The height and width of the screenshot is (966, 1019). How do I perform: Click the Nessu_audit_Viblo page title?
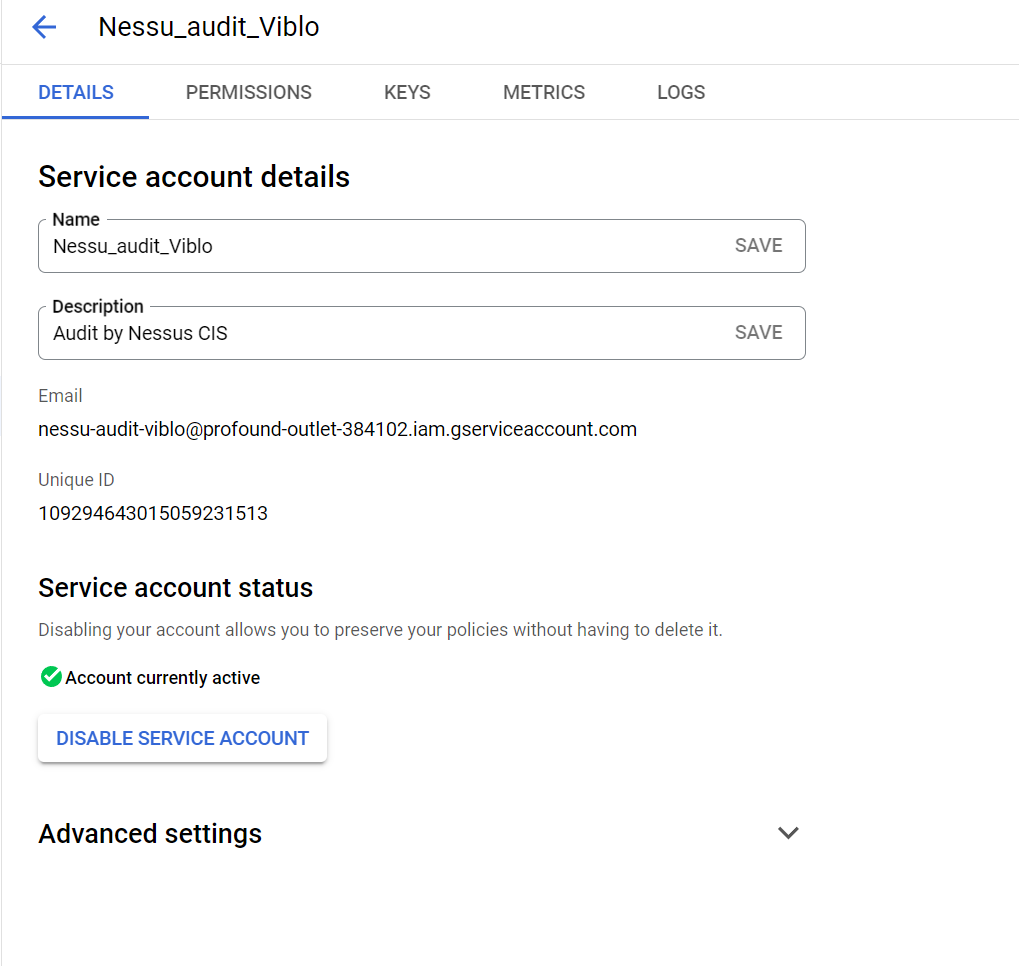pyautogui.click(x=209, y=27)
